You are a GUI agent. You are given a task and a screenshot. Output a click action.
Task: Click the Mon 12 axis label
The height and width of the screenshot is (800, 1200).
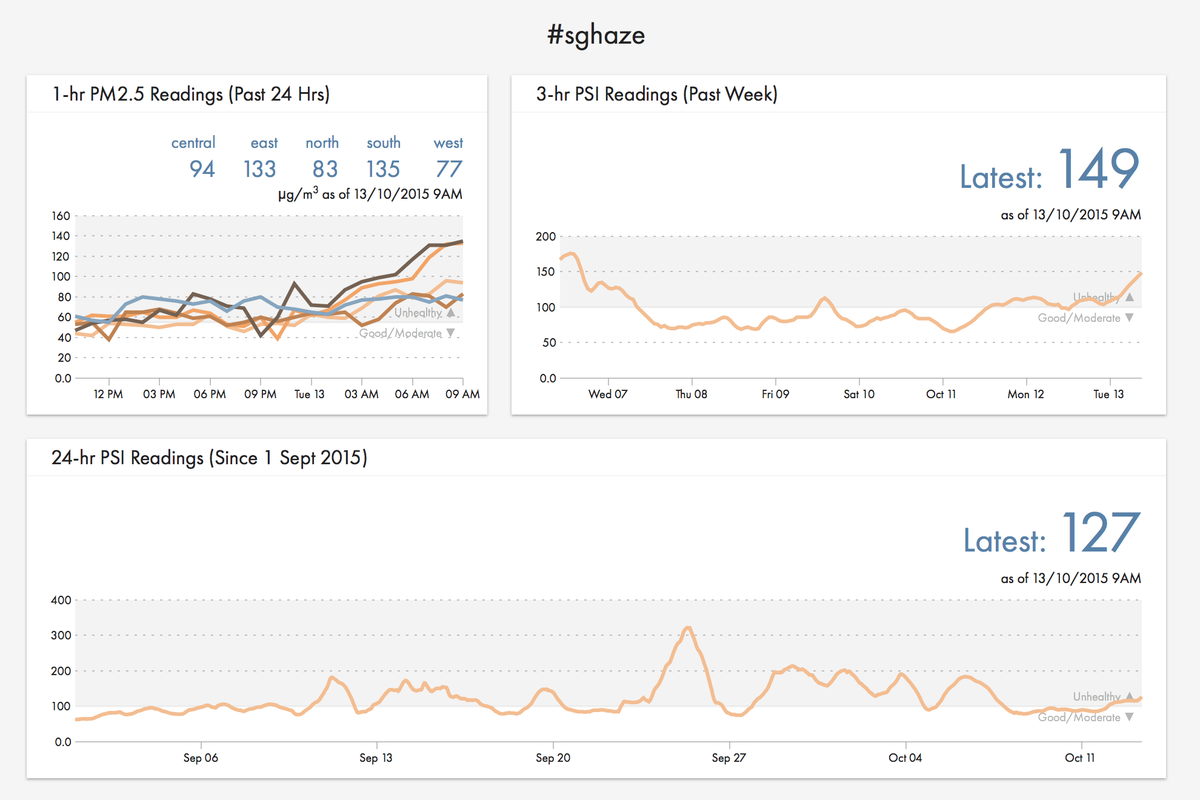pos(1025,395)
